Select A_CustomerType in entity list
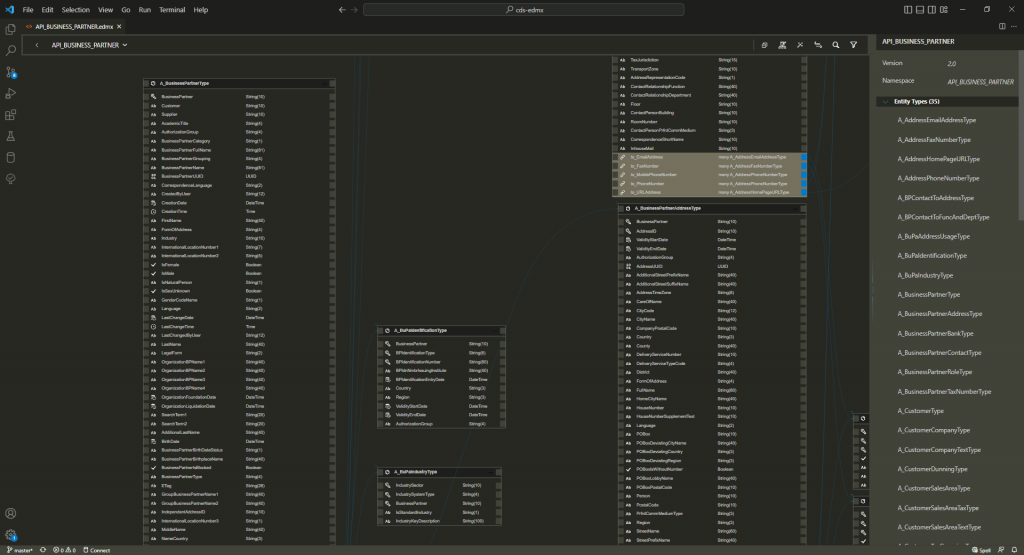Screen dimensions: 1024x555 (920, 411)
